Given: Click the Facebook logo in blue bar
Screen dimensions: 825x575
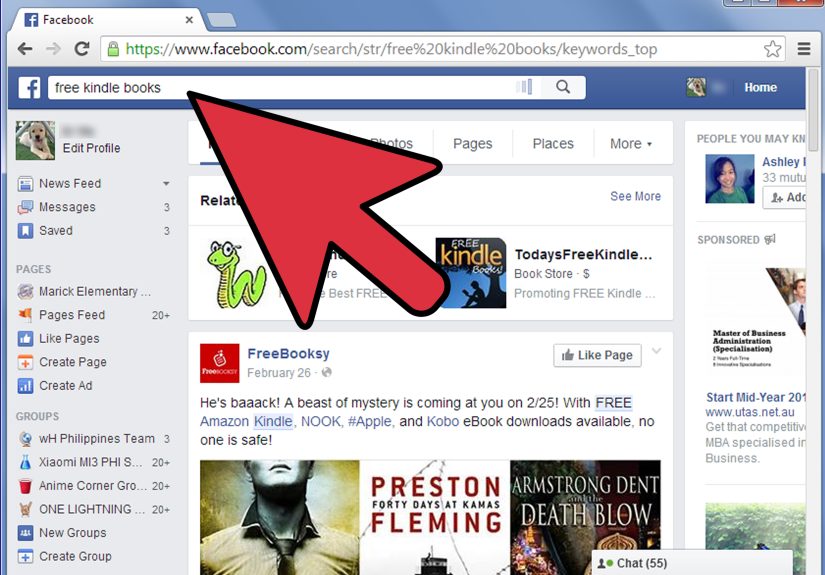Looking at the screenshot, I should point(29,87).
